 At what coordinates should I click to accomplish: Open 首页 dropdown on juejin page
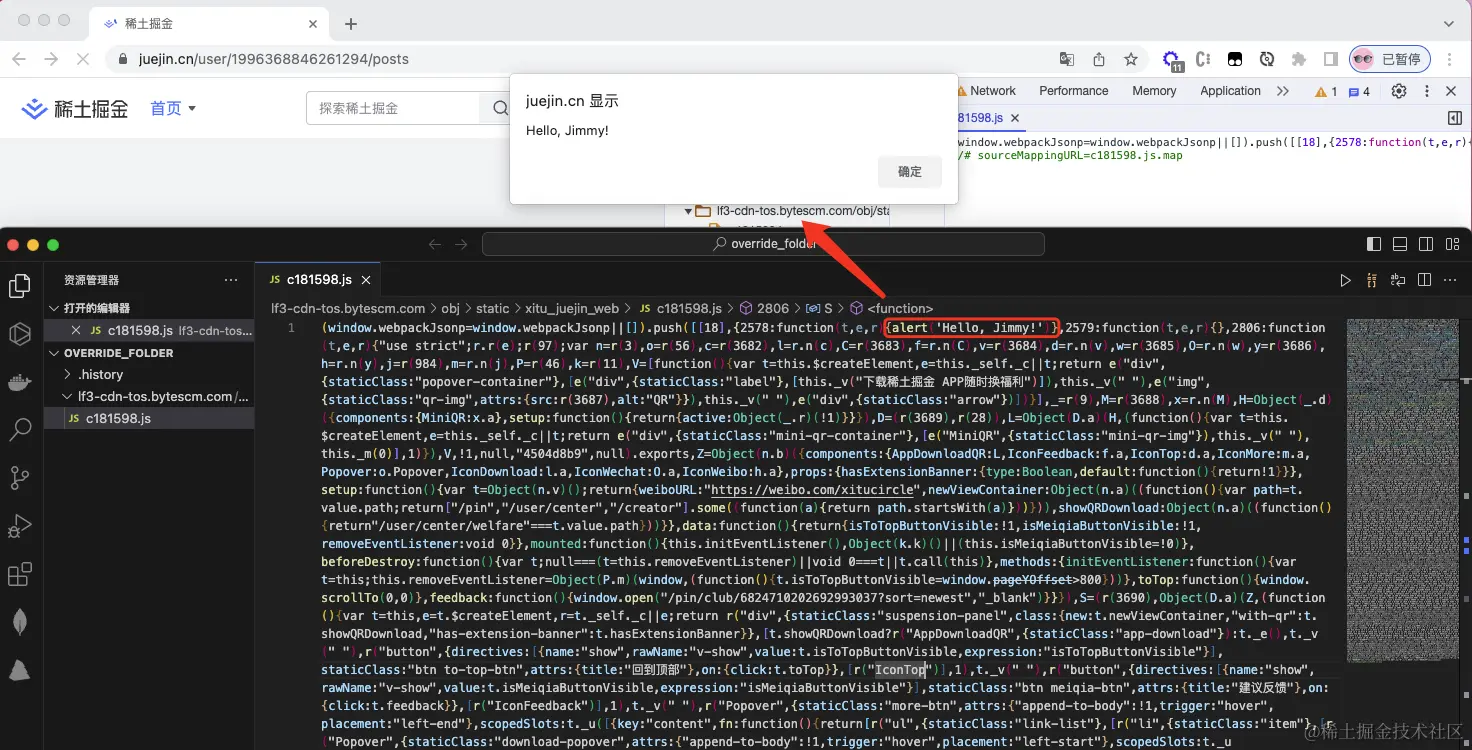173,108
